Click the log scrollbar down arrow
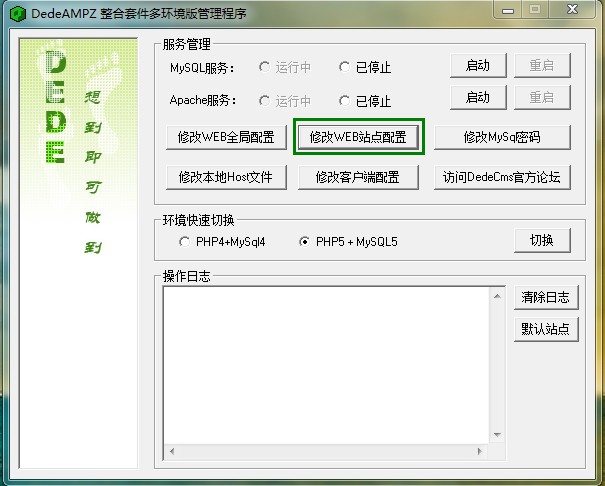Viewport: 605px width, 486px height. tap(497, 435)
